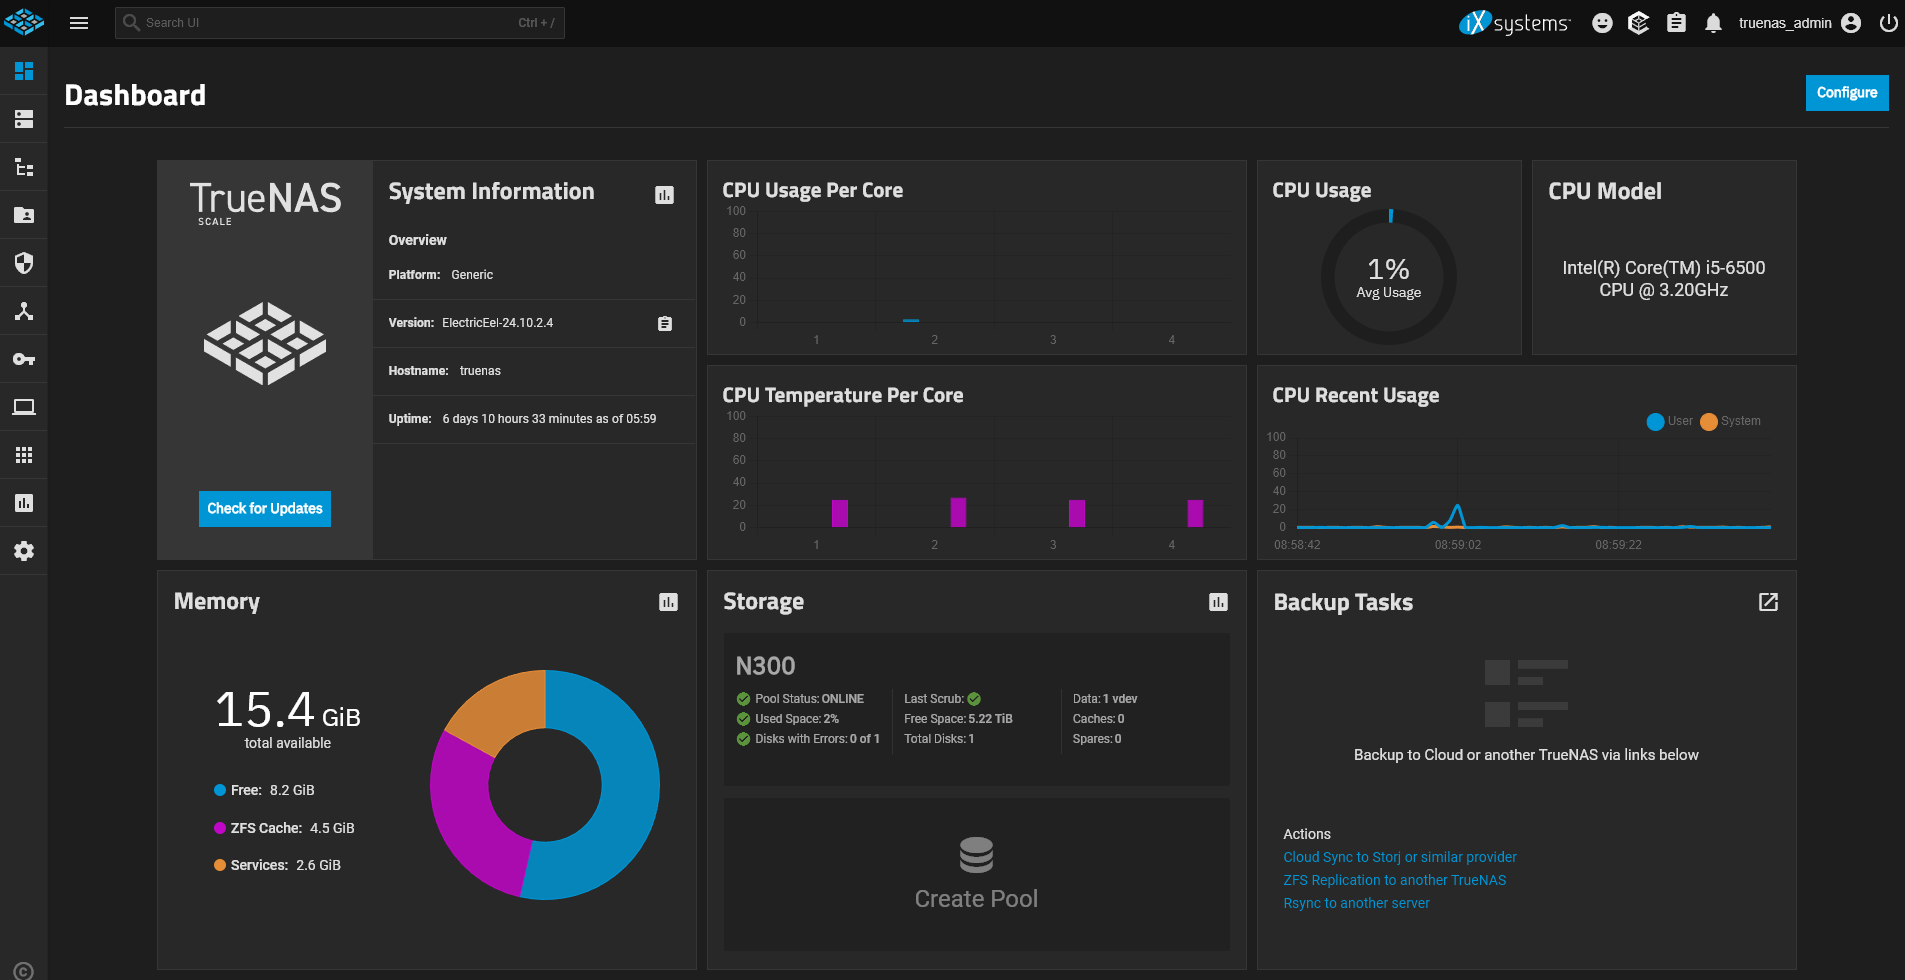Click the Check for Updates button
Image resolution: width=1905 pixels, height=980 pixels.
264,508
